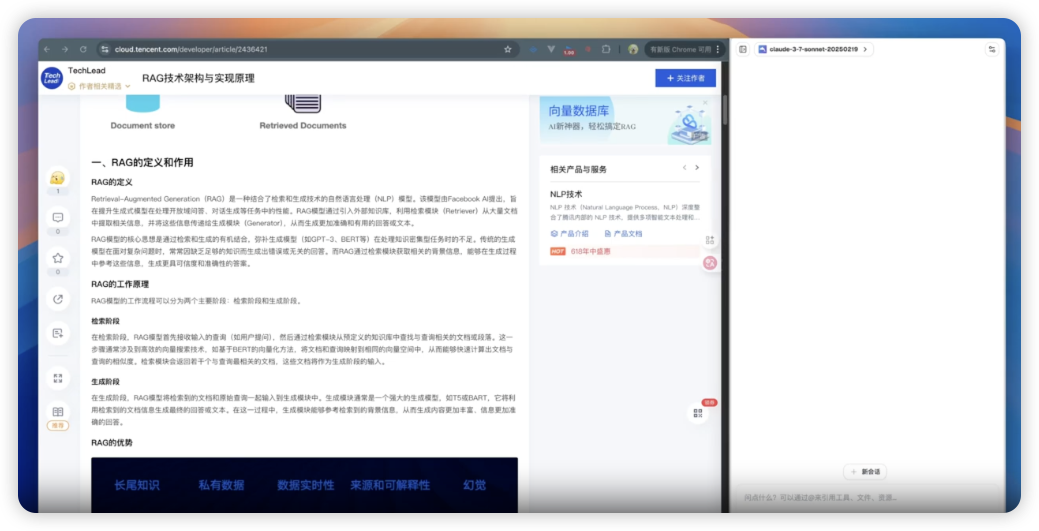Click 'Document store' diagram label
Viewport: 1039px width, 531px height.
[142, 125]
